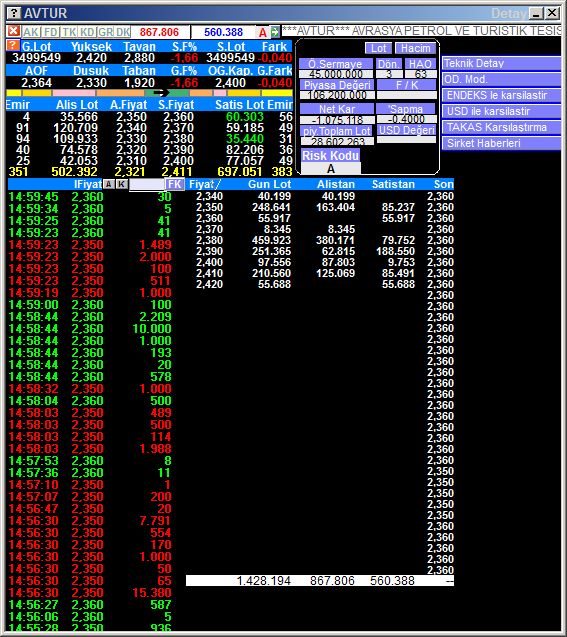Select best ask price 2,360 in S.Fiyat
The width and height of the screenshot is (567, 637).
[178, 117]
